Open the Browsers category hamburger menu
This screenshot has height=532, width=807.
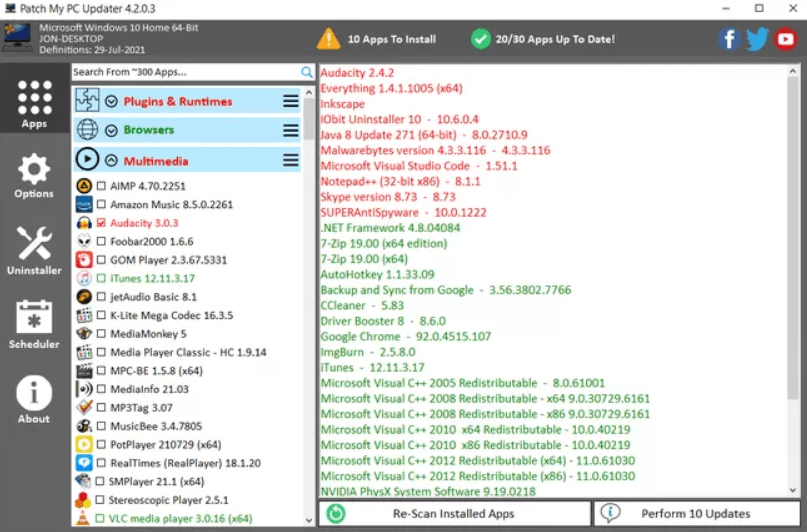pos(291,130)
